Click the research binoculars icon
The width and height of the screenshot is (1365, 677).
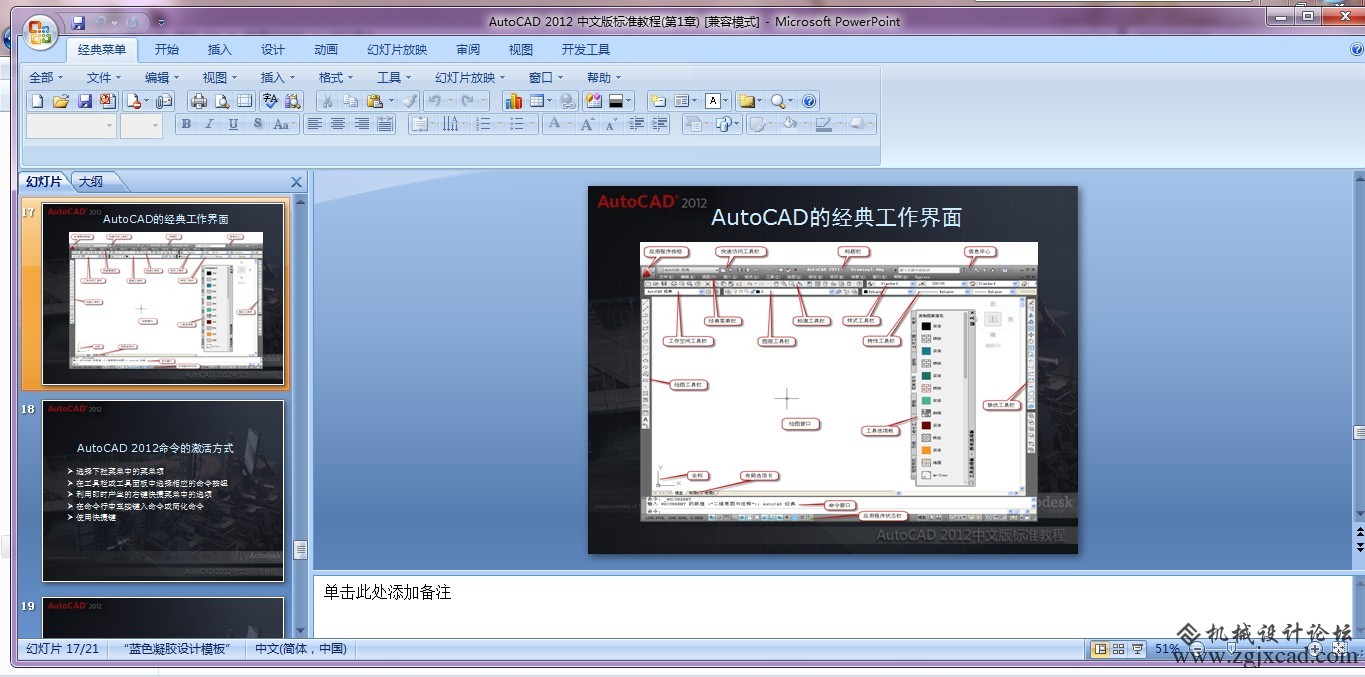[x=293, y=101]
